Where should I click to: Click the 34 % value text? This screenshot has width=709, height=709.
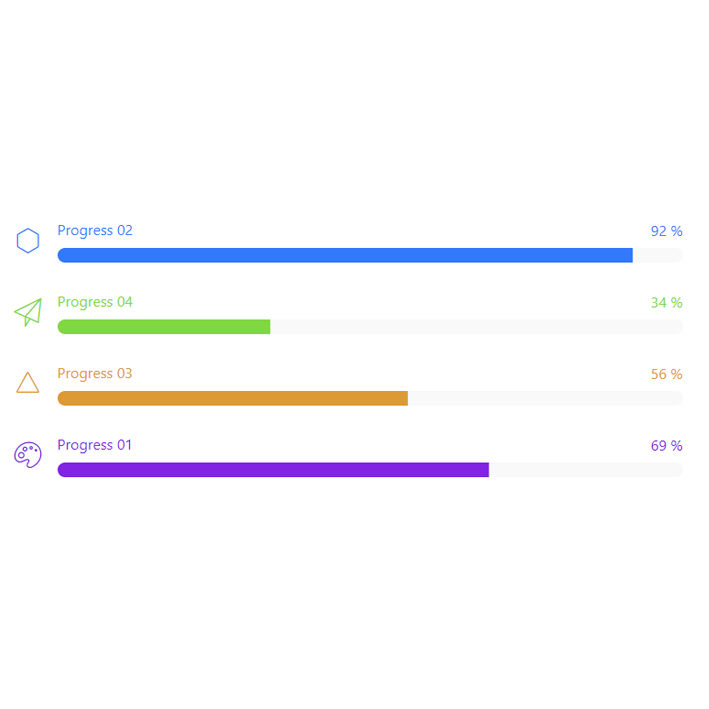tap(666, 303)
